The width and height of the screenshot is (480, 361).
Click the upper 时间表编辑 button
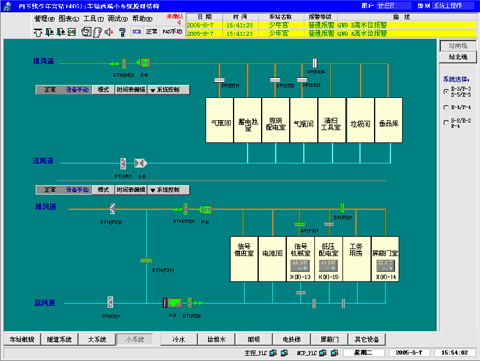tap(131, 90)
